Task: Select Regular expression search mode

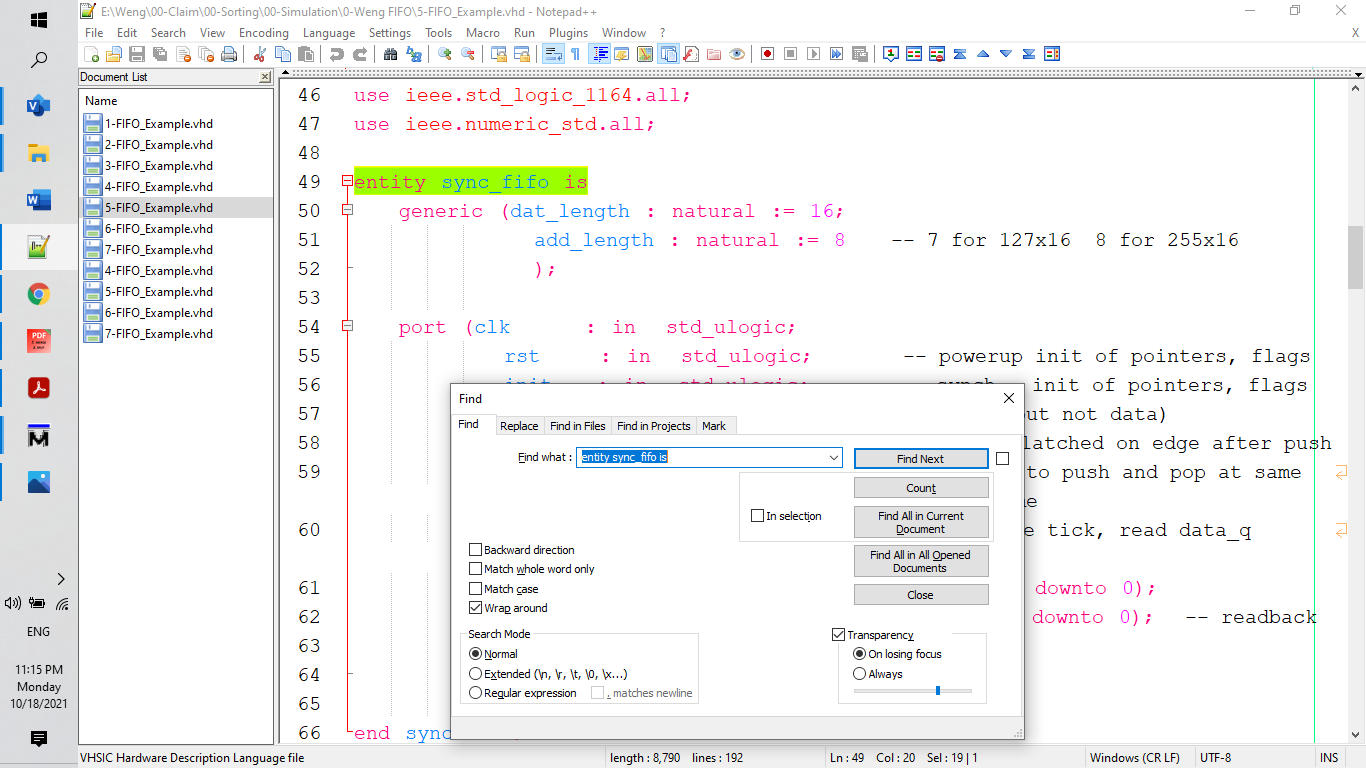Action: [x=475, y=693]
